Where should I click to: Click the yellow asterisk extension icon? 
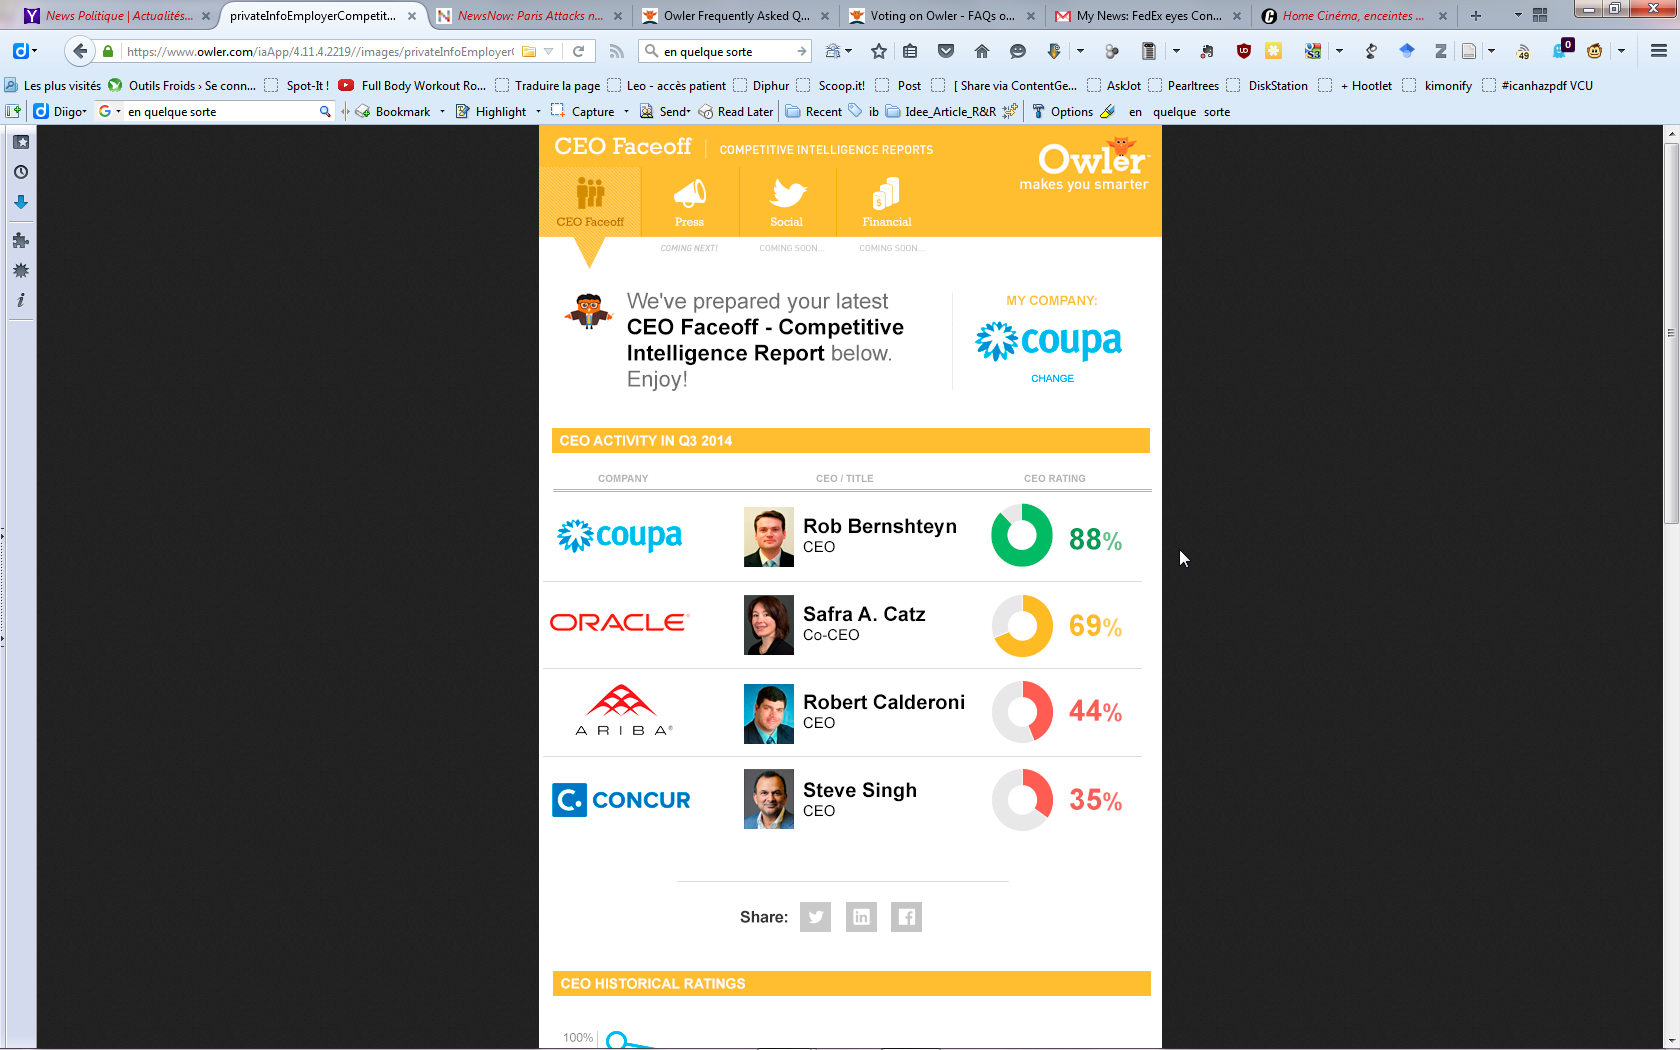(1273, 51)
